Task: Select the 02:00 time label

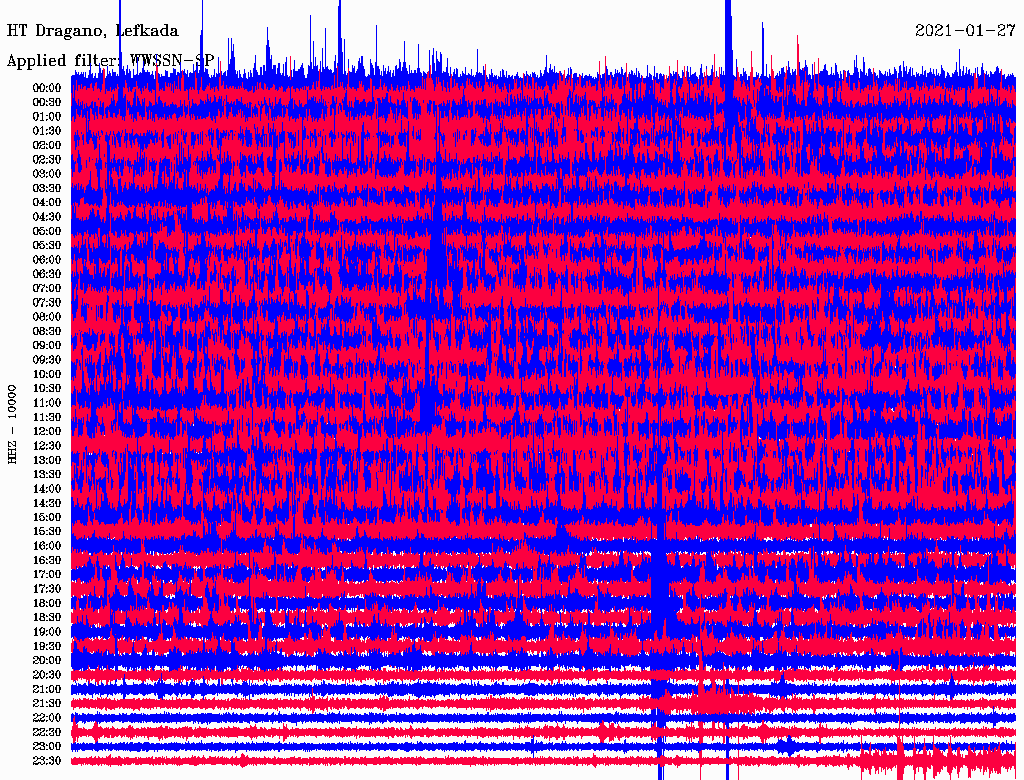Action: point(47,145)
